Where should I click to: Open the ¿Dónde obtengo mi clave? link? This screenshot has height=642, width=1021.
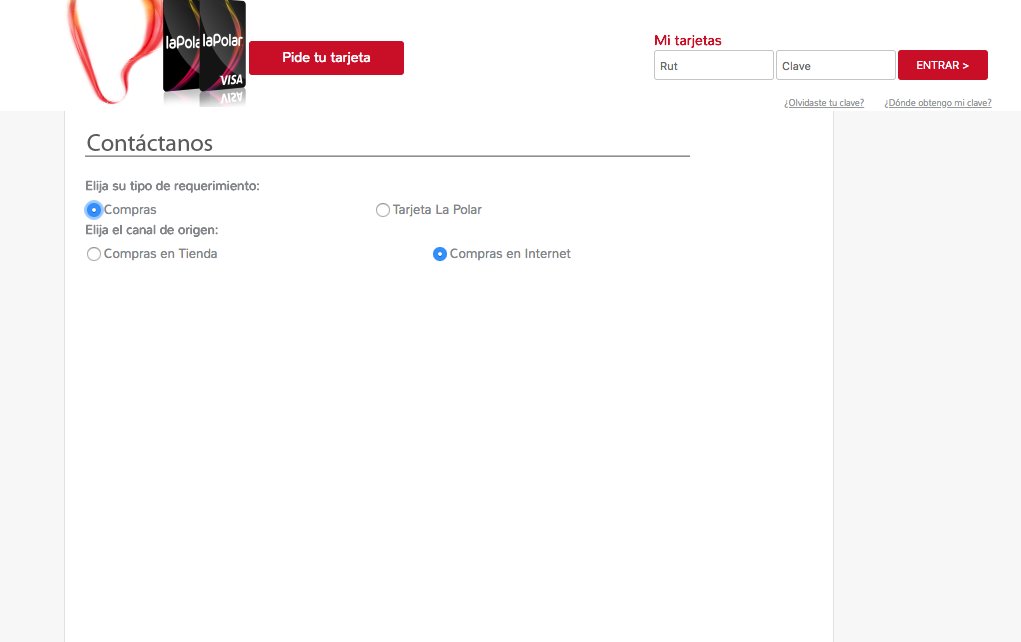pyautogui.click(x=938, y=103)
